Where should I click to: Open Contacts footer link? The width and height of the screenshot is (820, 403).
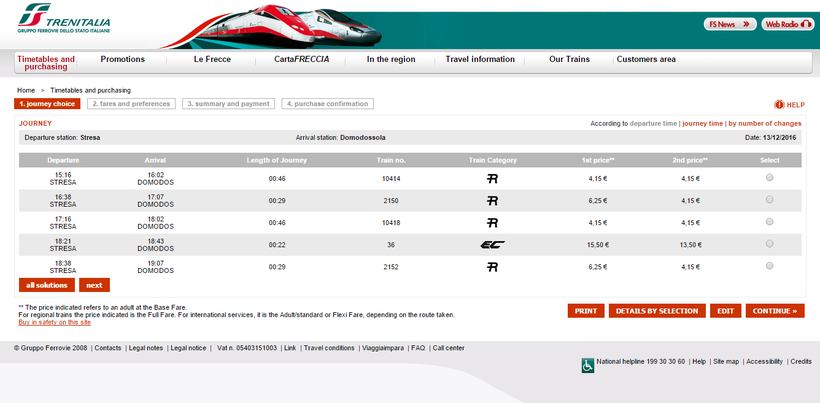coord(108,348)
